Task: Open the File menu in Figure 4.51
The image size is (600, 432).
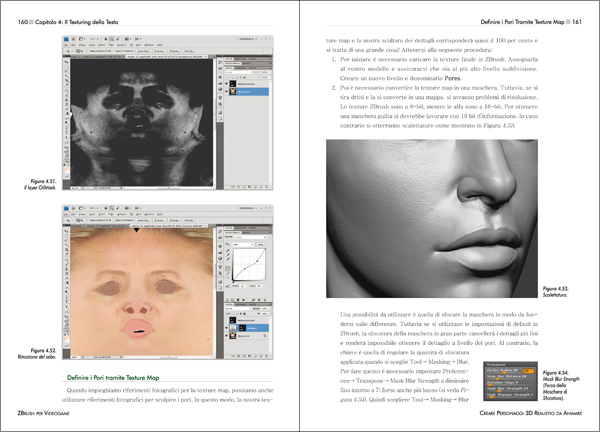Action: click(67, 45)
